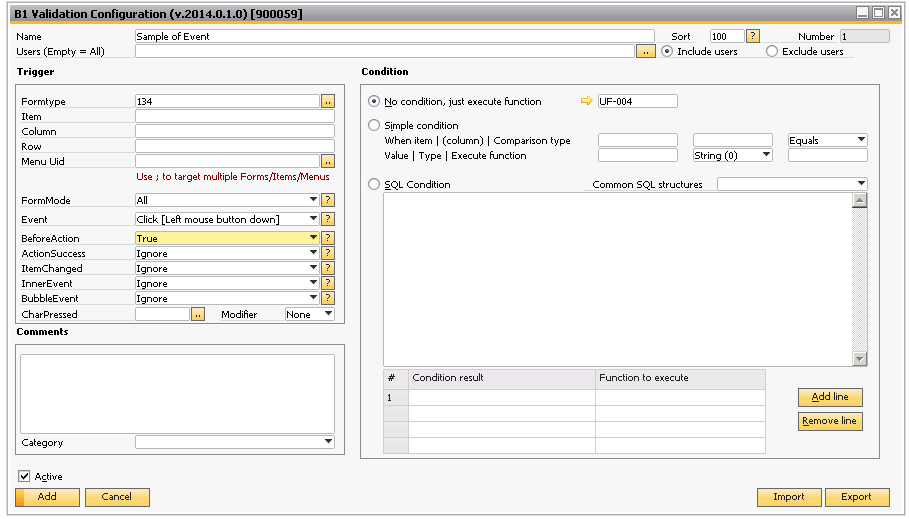909x519 pixels.
Task: Open Common SQL structures dropdown
Action: (x=792, y=184)
